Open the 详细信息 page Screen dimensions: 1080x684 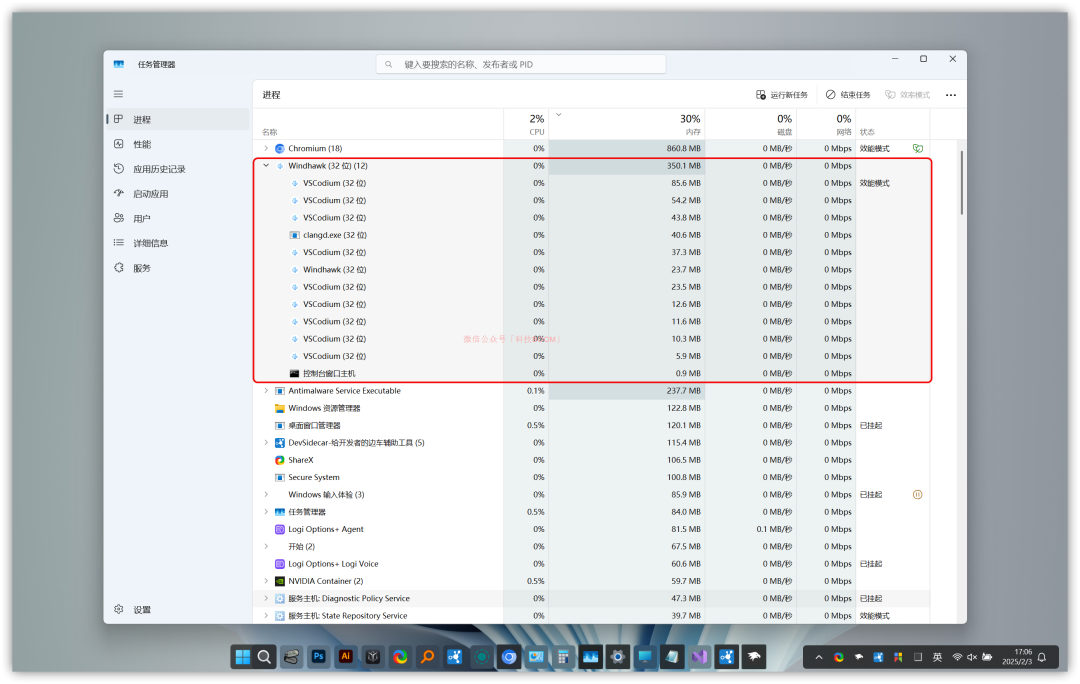178,243
